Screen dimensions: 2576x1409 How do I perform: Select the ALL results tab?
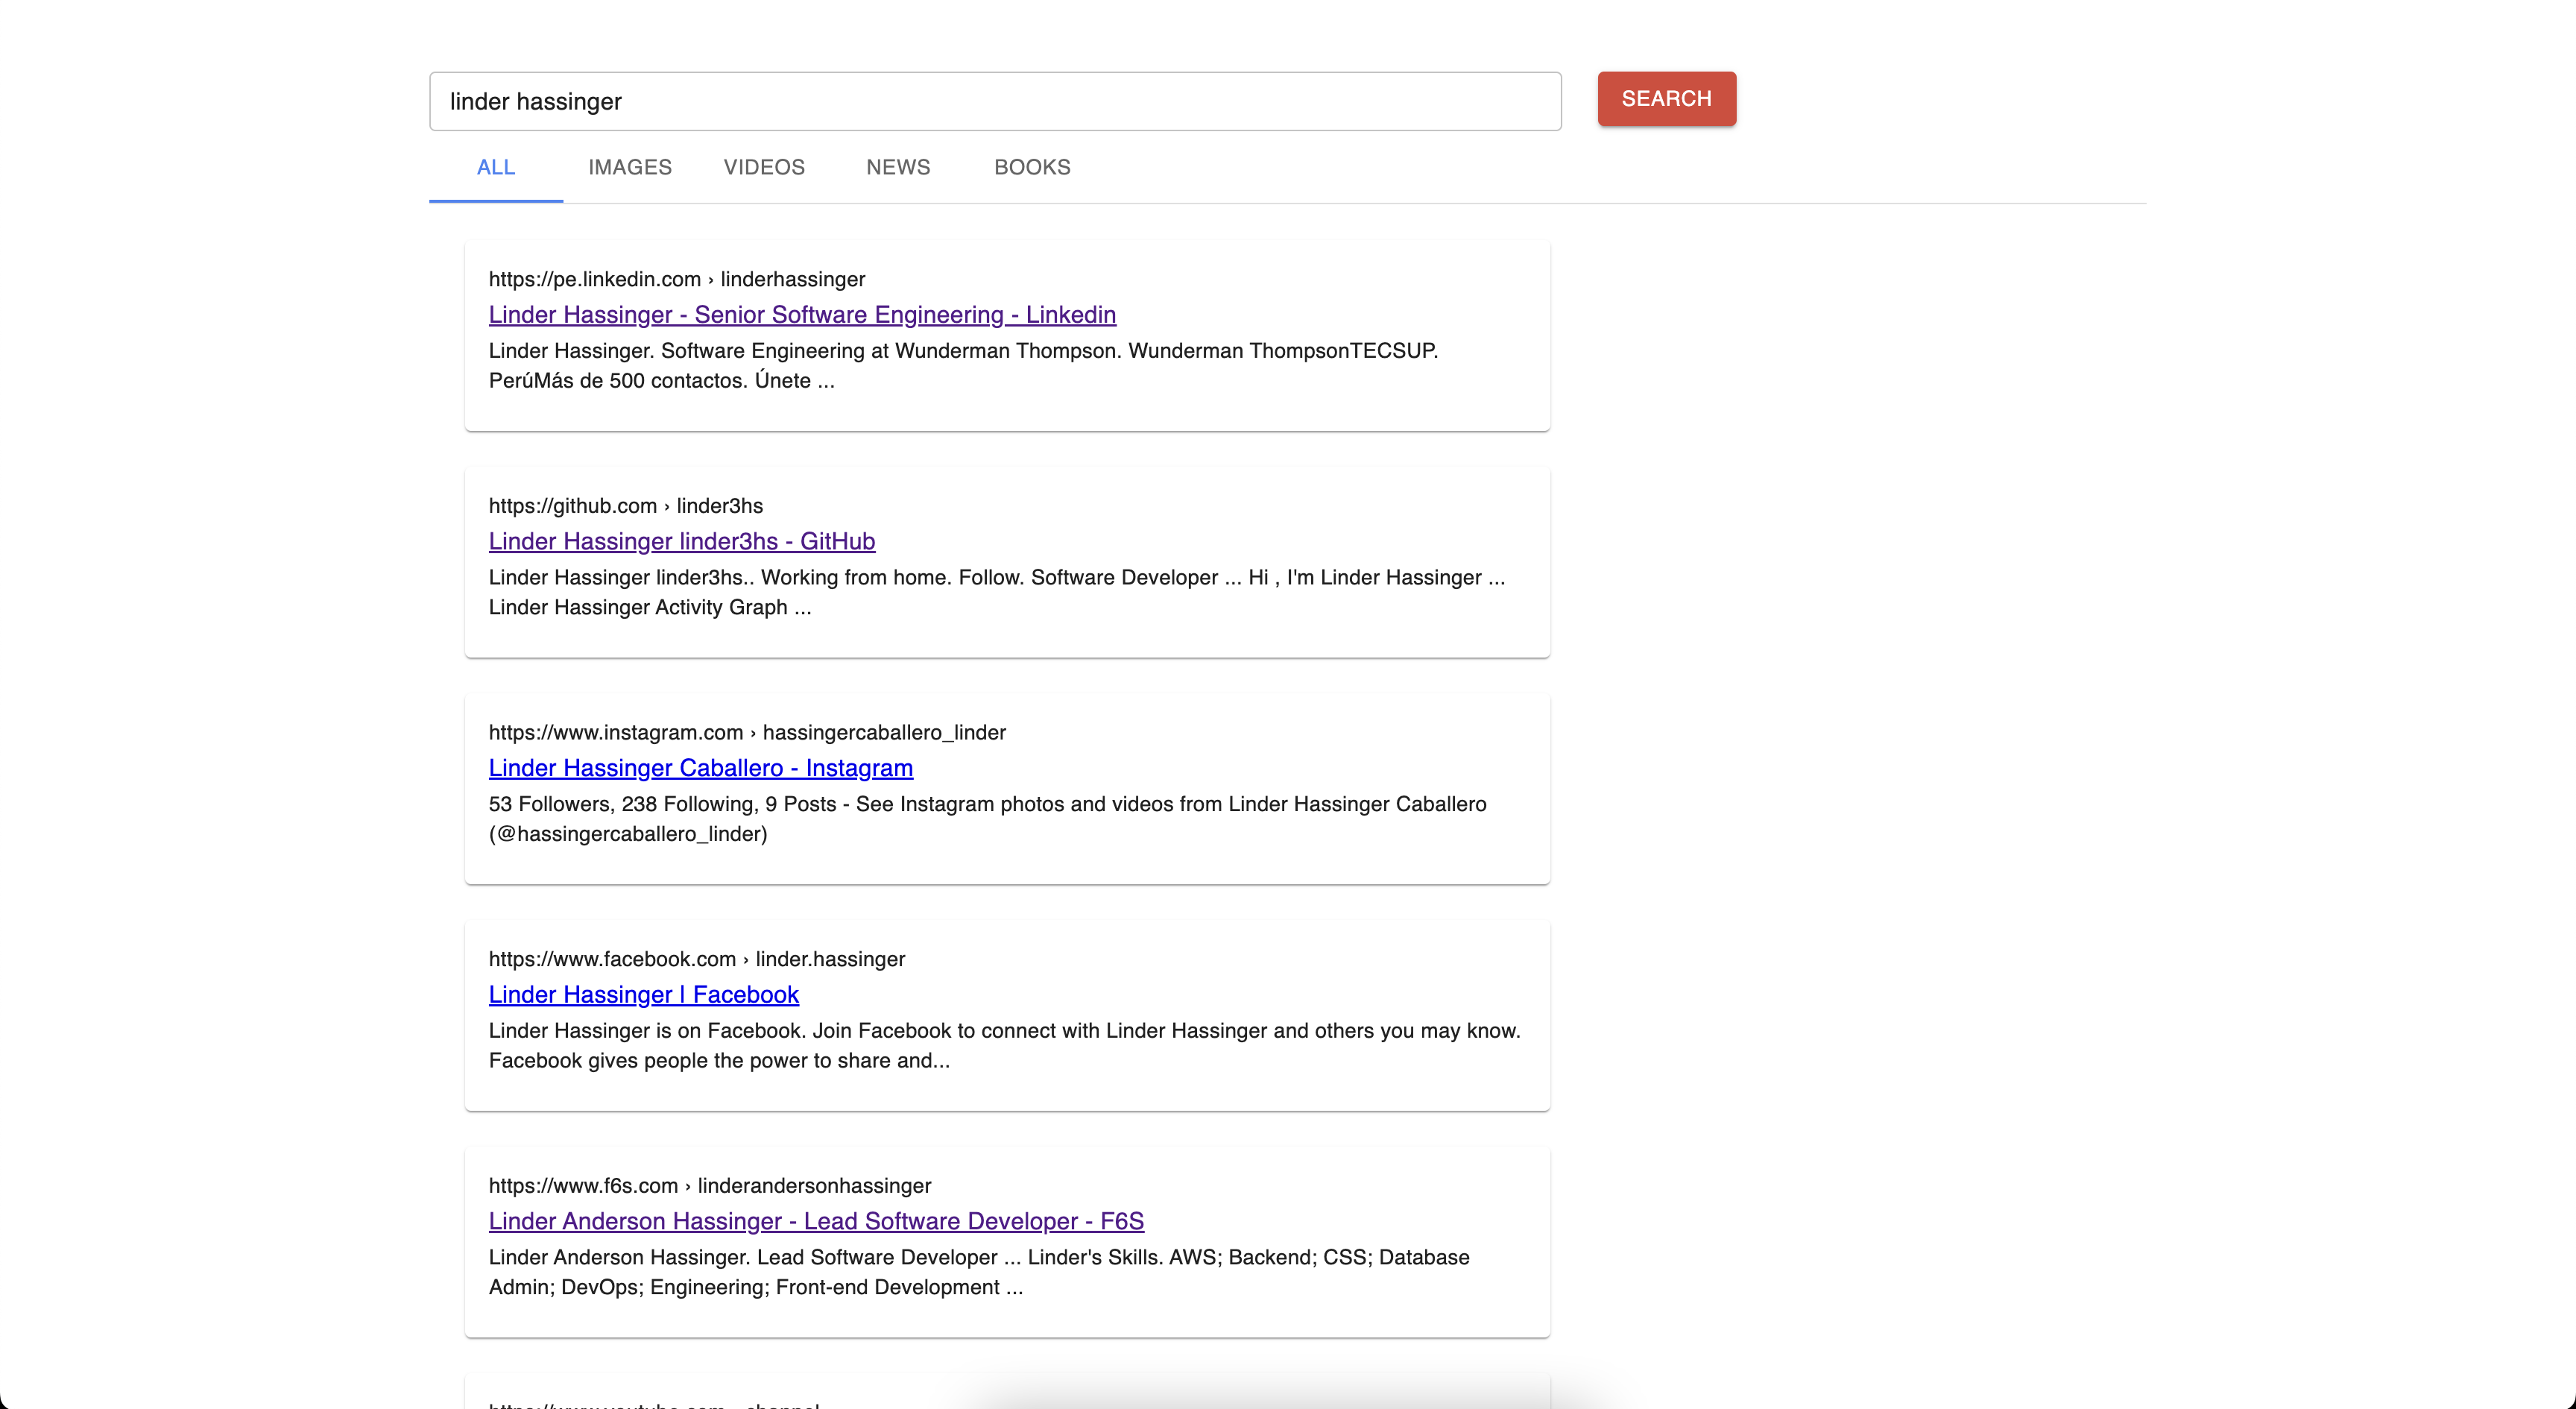[x=495, y=167]
